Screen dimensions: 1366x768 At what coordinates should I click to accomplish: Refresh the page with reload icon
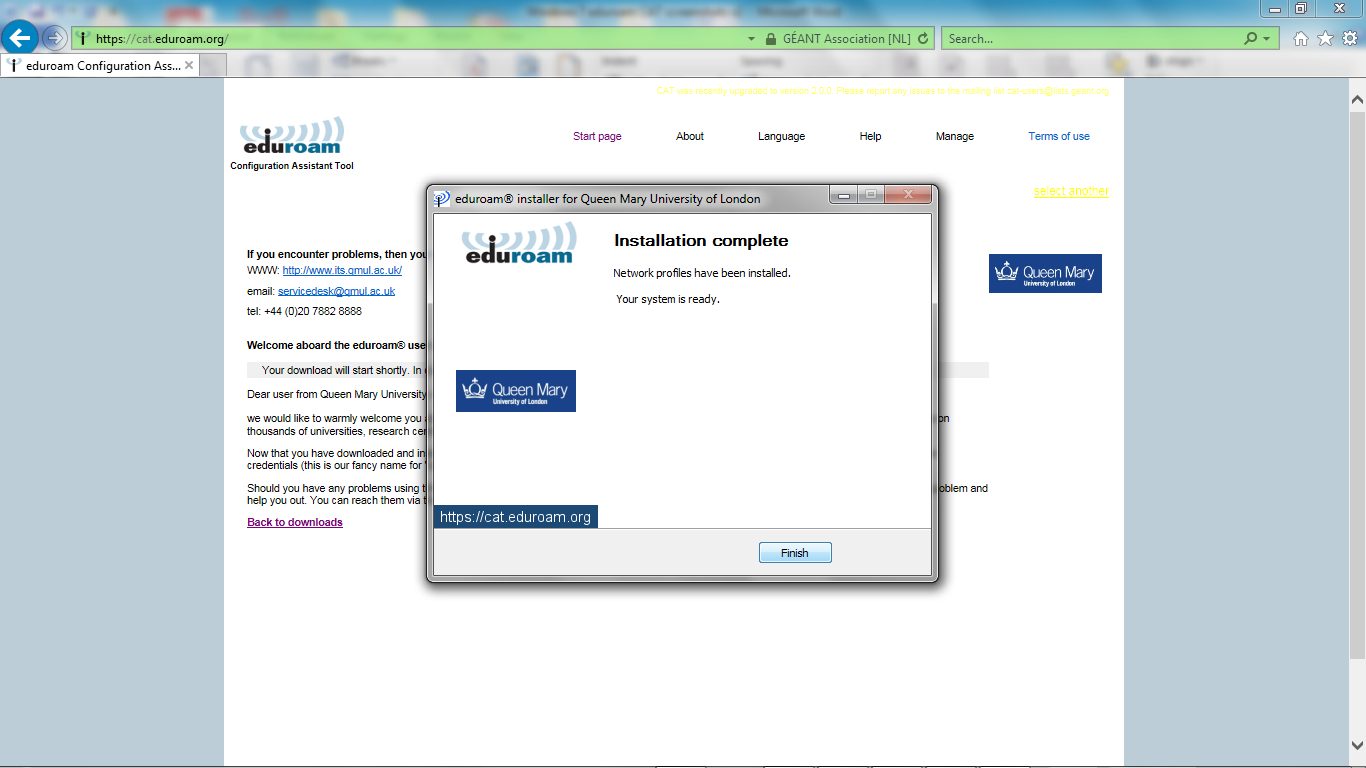[x=923, y=39]
